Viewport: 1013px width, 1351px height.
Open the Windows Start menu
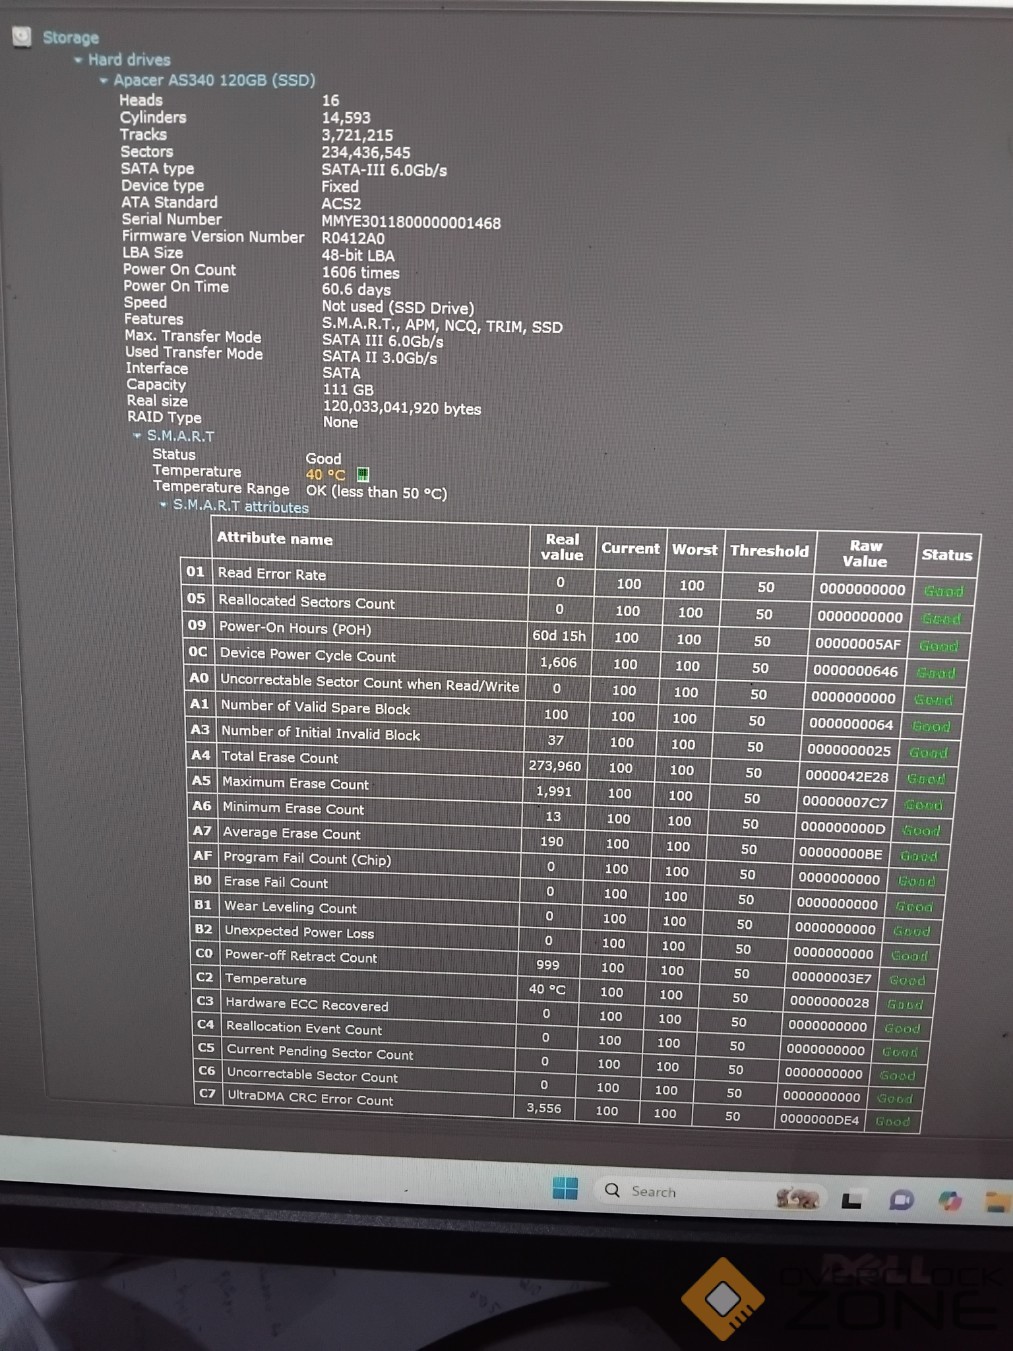pyautogui.click(x=565, y=1188)
